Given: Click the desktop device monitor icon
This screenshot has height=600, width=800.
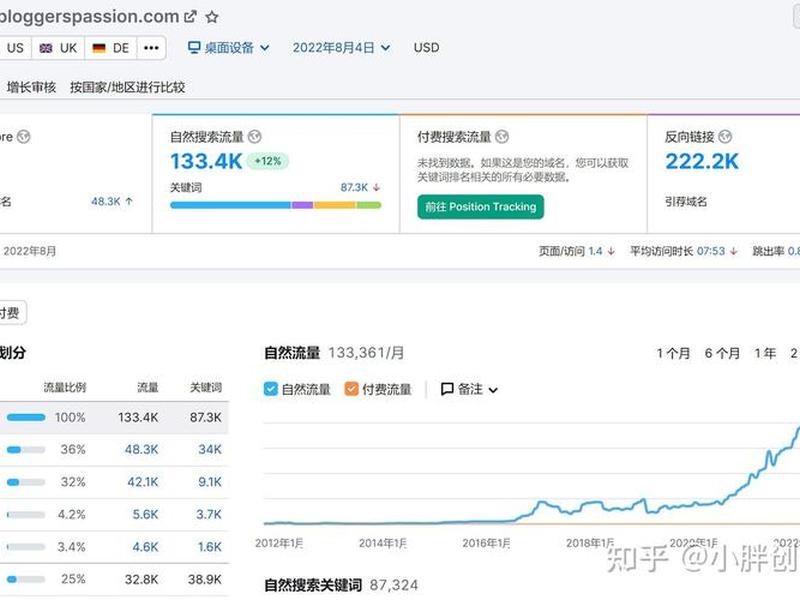Looking at the screenshot, I should coord(194,47).
